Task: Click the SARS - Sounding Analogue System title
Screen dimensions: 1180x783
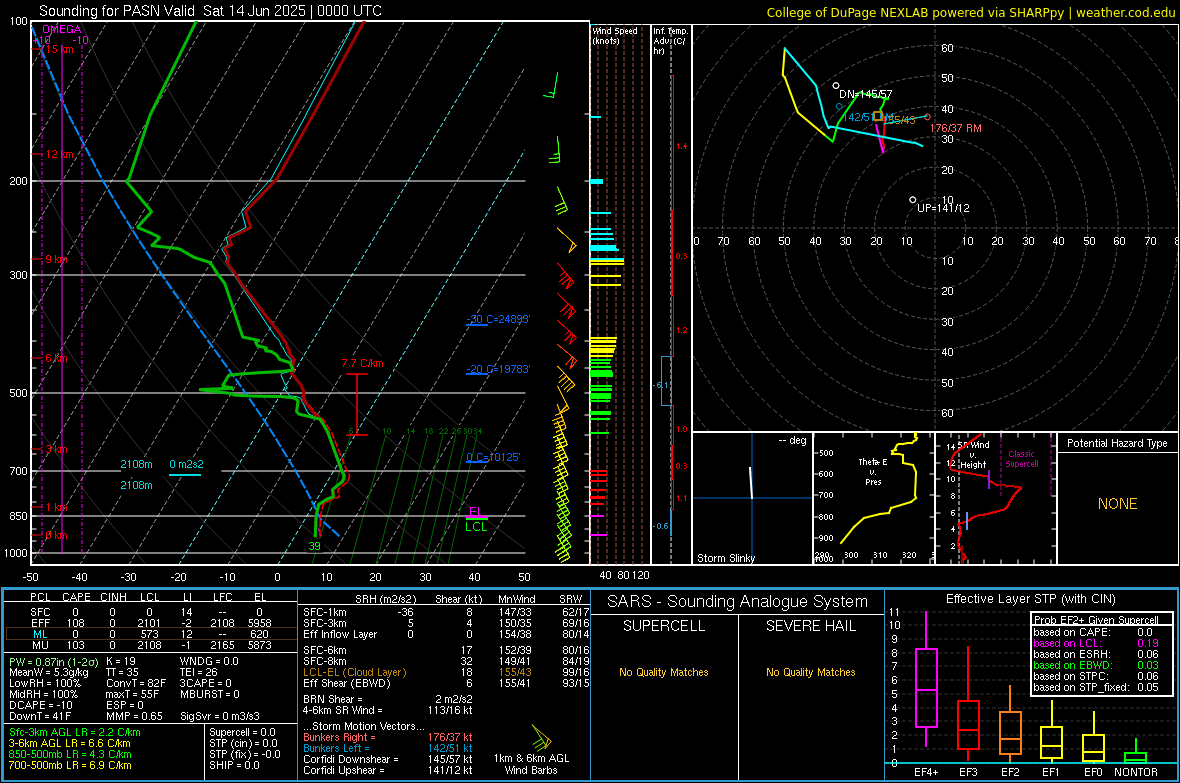Action: click(x=738, y=602)
